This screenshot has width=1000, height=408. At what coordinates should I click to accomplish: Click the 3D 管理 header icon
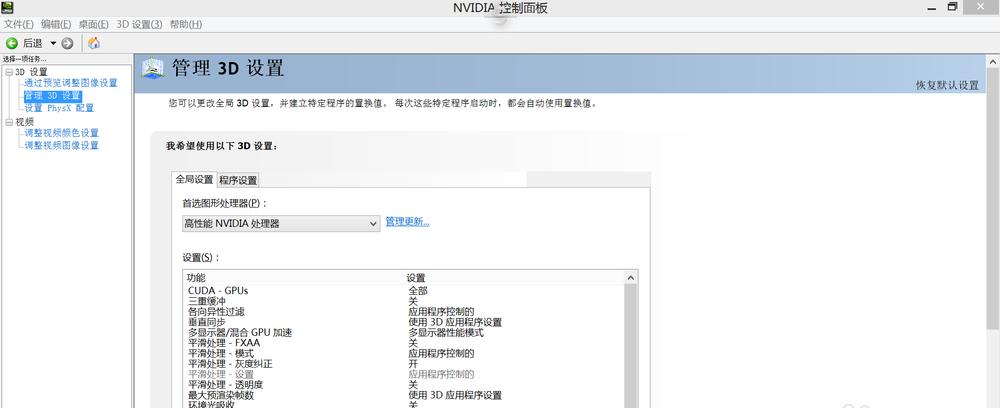[x=153, y=68]
